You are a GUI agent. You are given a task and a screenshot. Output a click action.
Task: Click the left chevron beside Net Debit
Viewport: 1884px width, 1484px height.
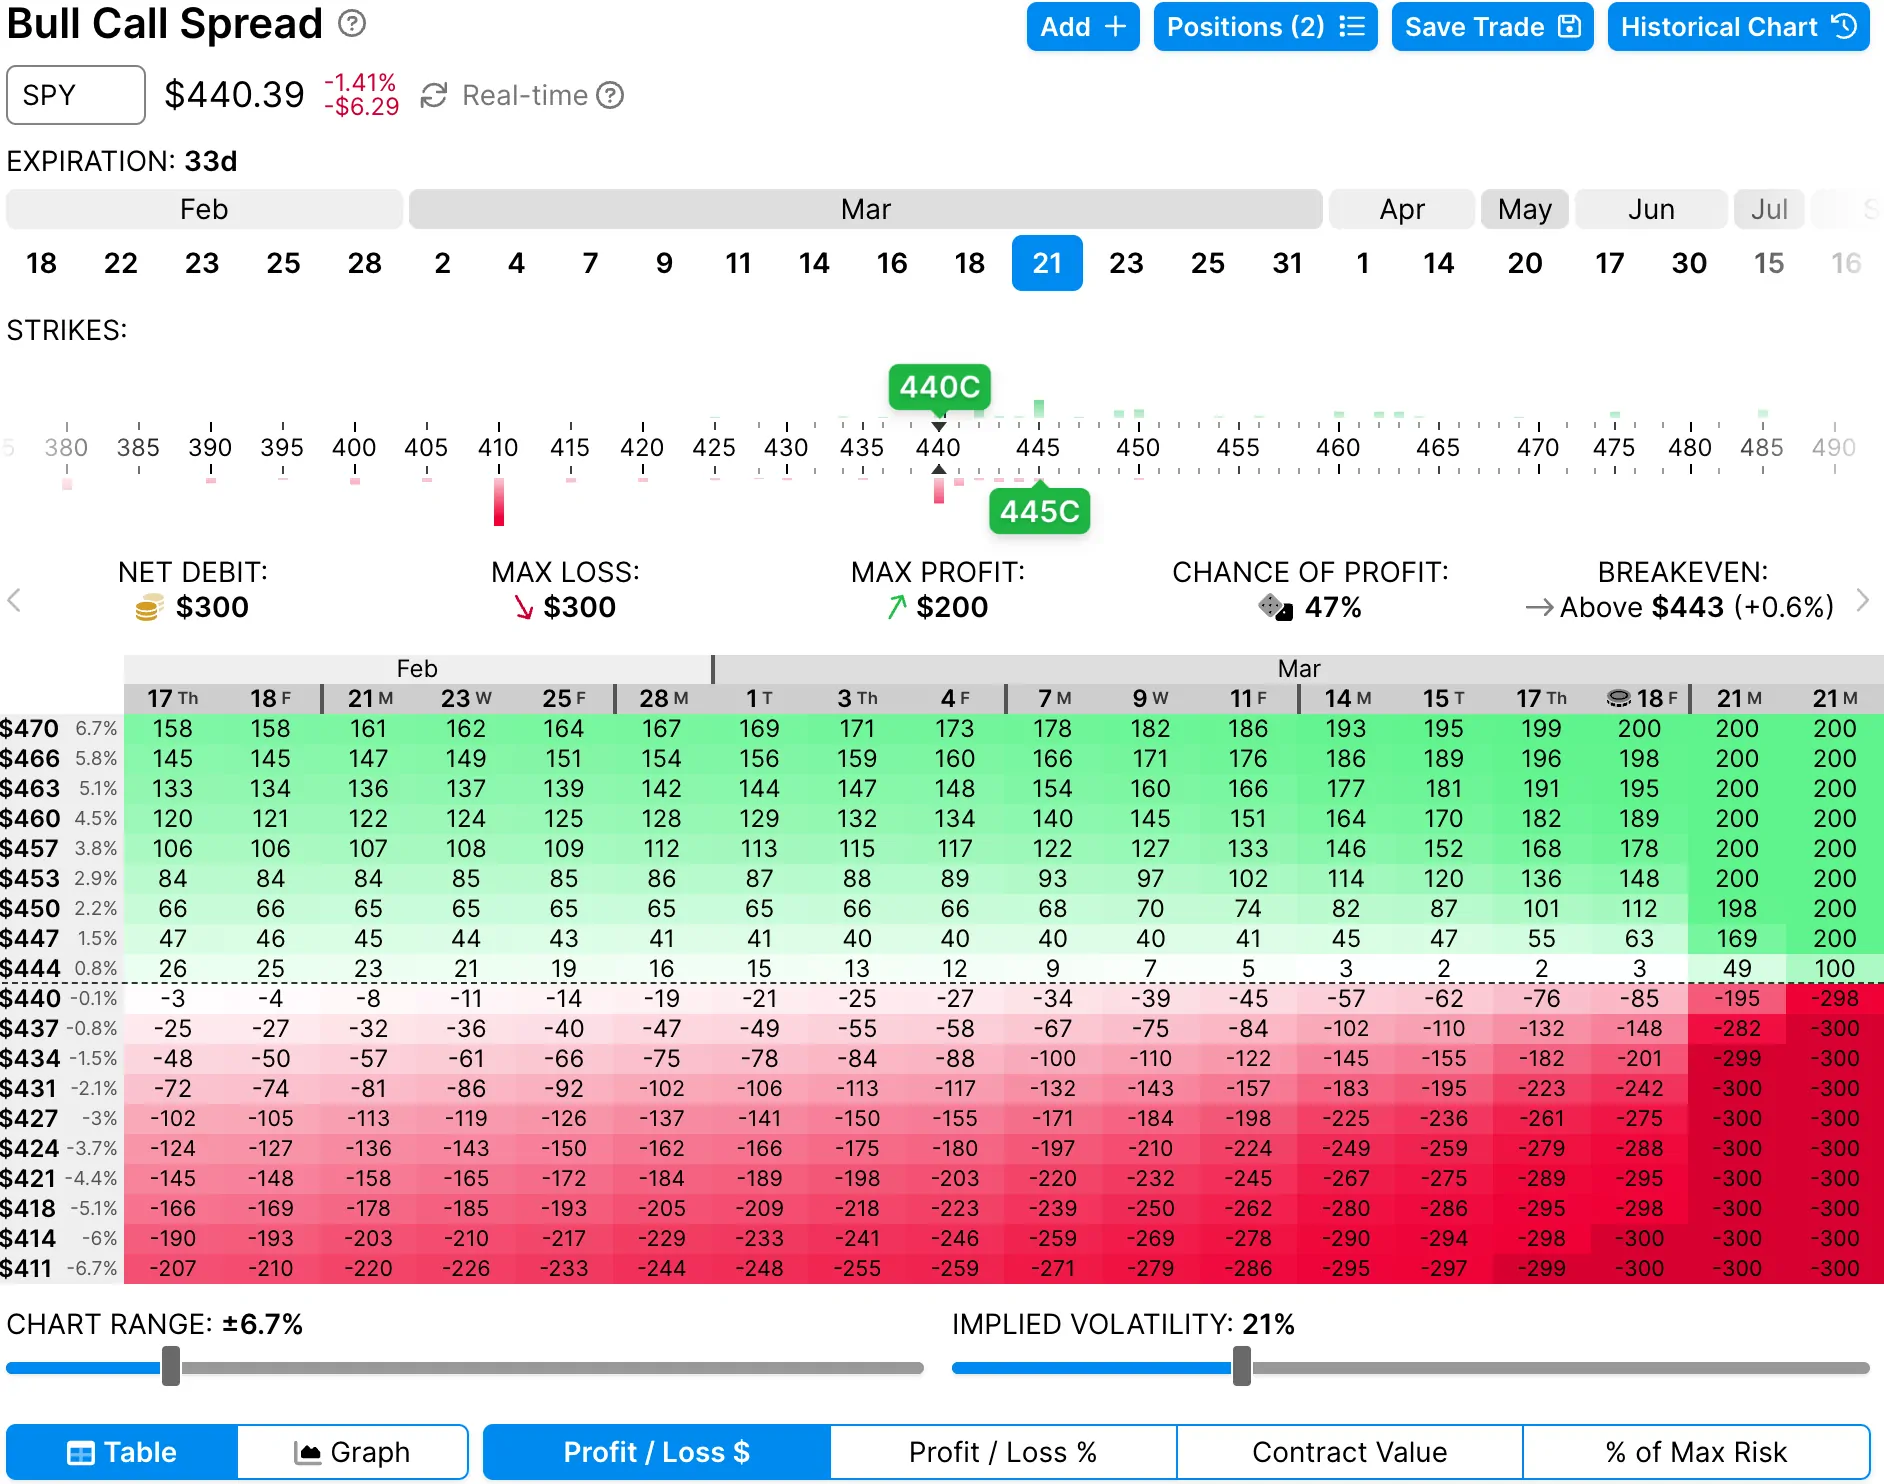coord(15,600)
